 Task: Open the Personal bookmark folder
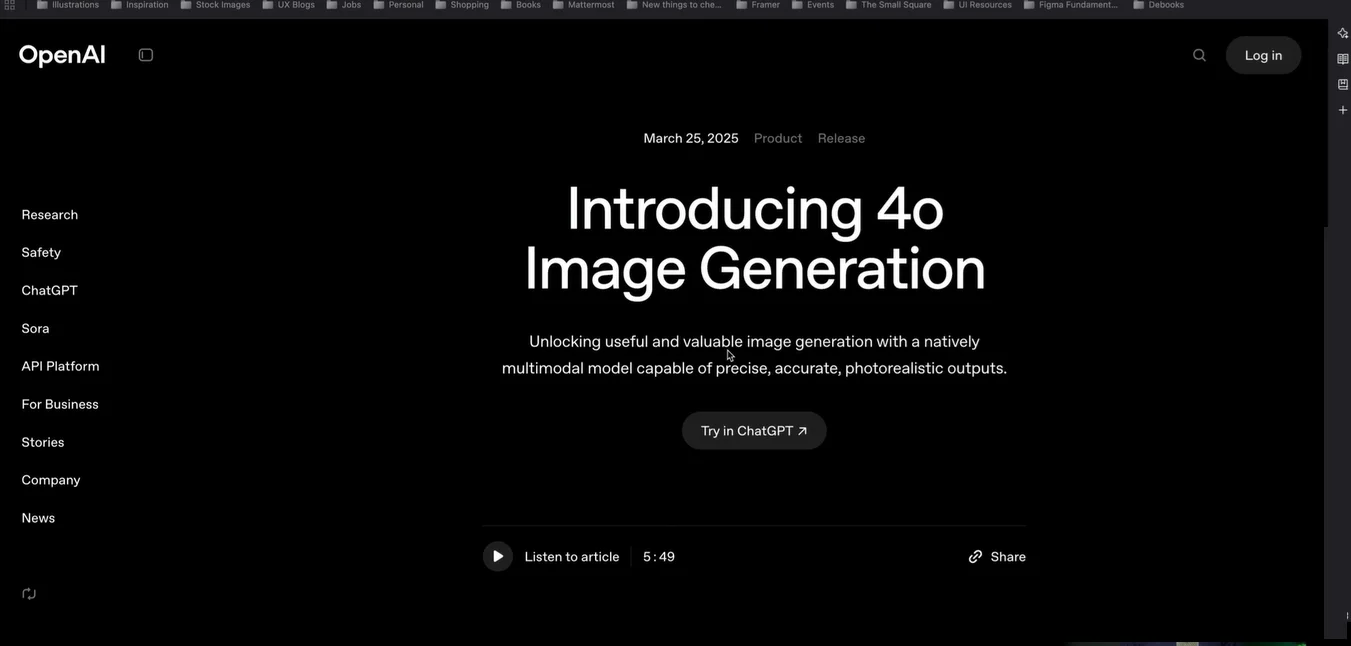click(399, 5)
